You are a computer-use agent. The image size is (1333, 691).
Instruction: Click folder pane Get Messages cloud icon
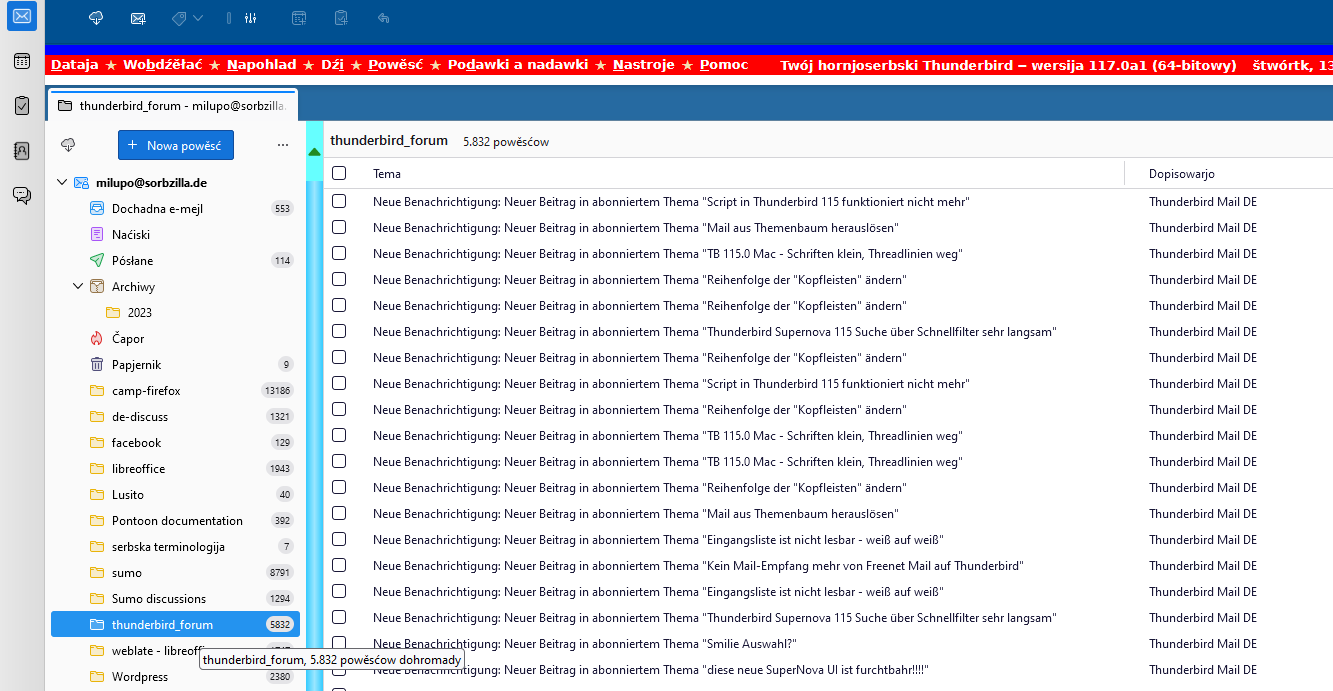(69, 145)
